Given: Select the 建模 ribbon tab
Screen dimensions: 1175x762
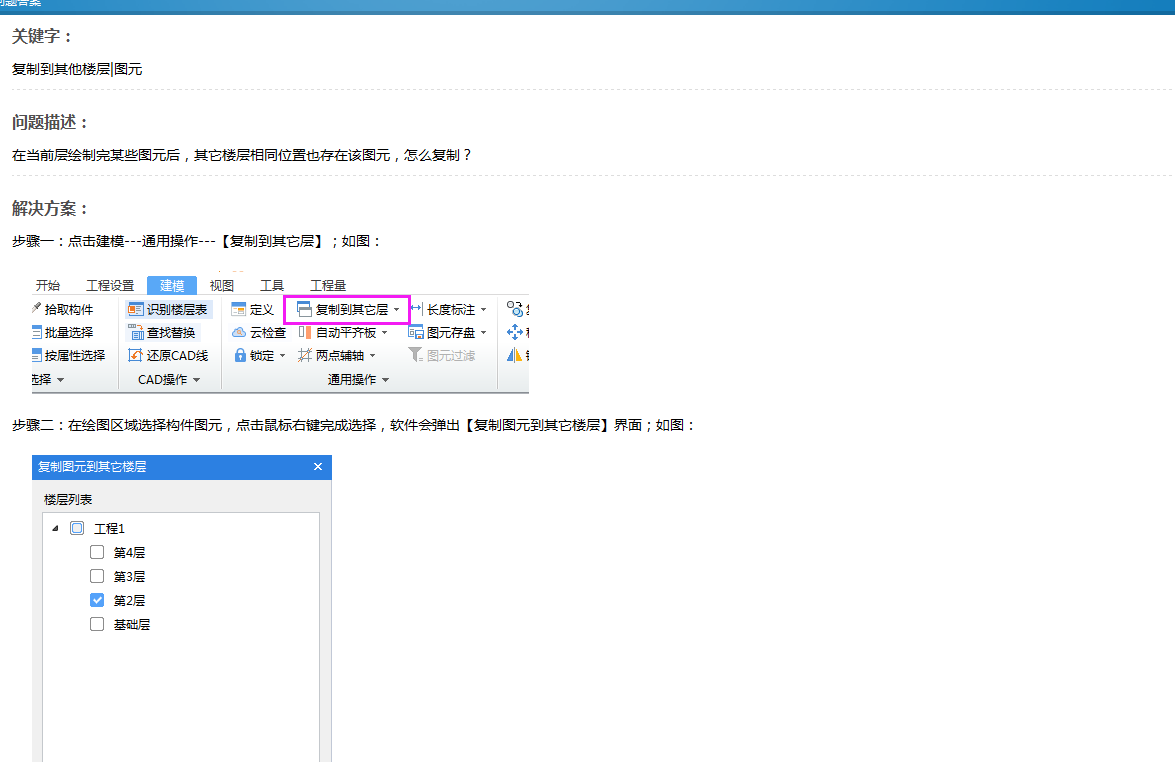Looking at the screenshot, I should pos(172,285).
